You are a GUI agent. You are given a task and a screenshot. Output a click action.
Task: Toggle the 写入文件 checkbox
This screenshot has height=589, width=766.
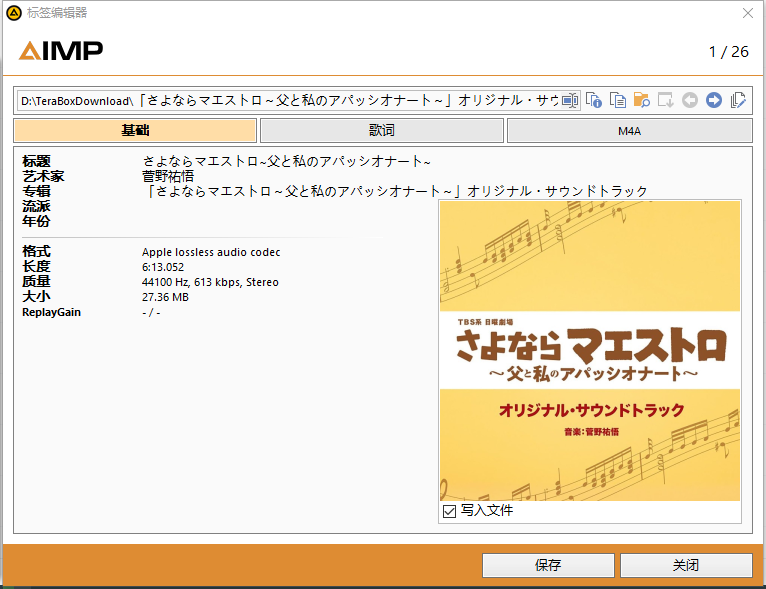pyautogui.click(x=449, y=511)
